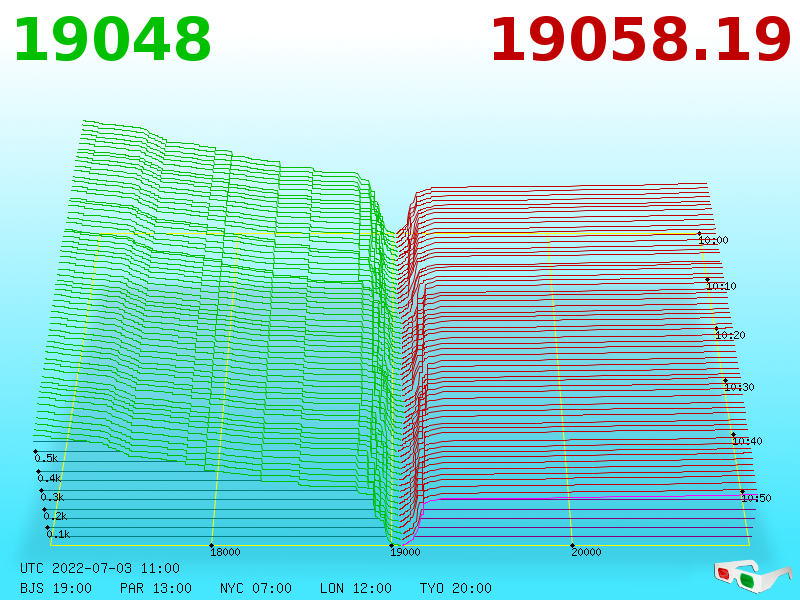Click the 10:30 time axis label
Image resolution: width=800 pixels, height=600 pixels.
pos(739,387)
